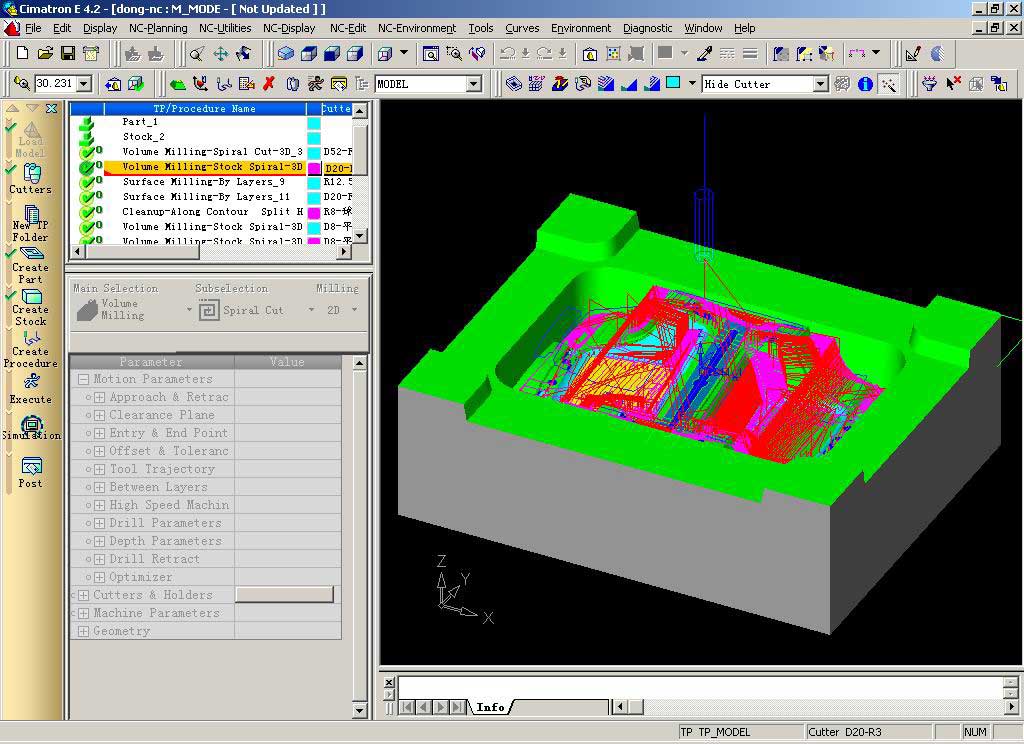Viewport: 1024px width, 744px height.
Task: Toggle status check of Volume Milling-Spiral Cut-3D_3
Action: click(x=88, y=152)
